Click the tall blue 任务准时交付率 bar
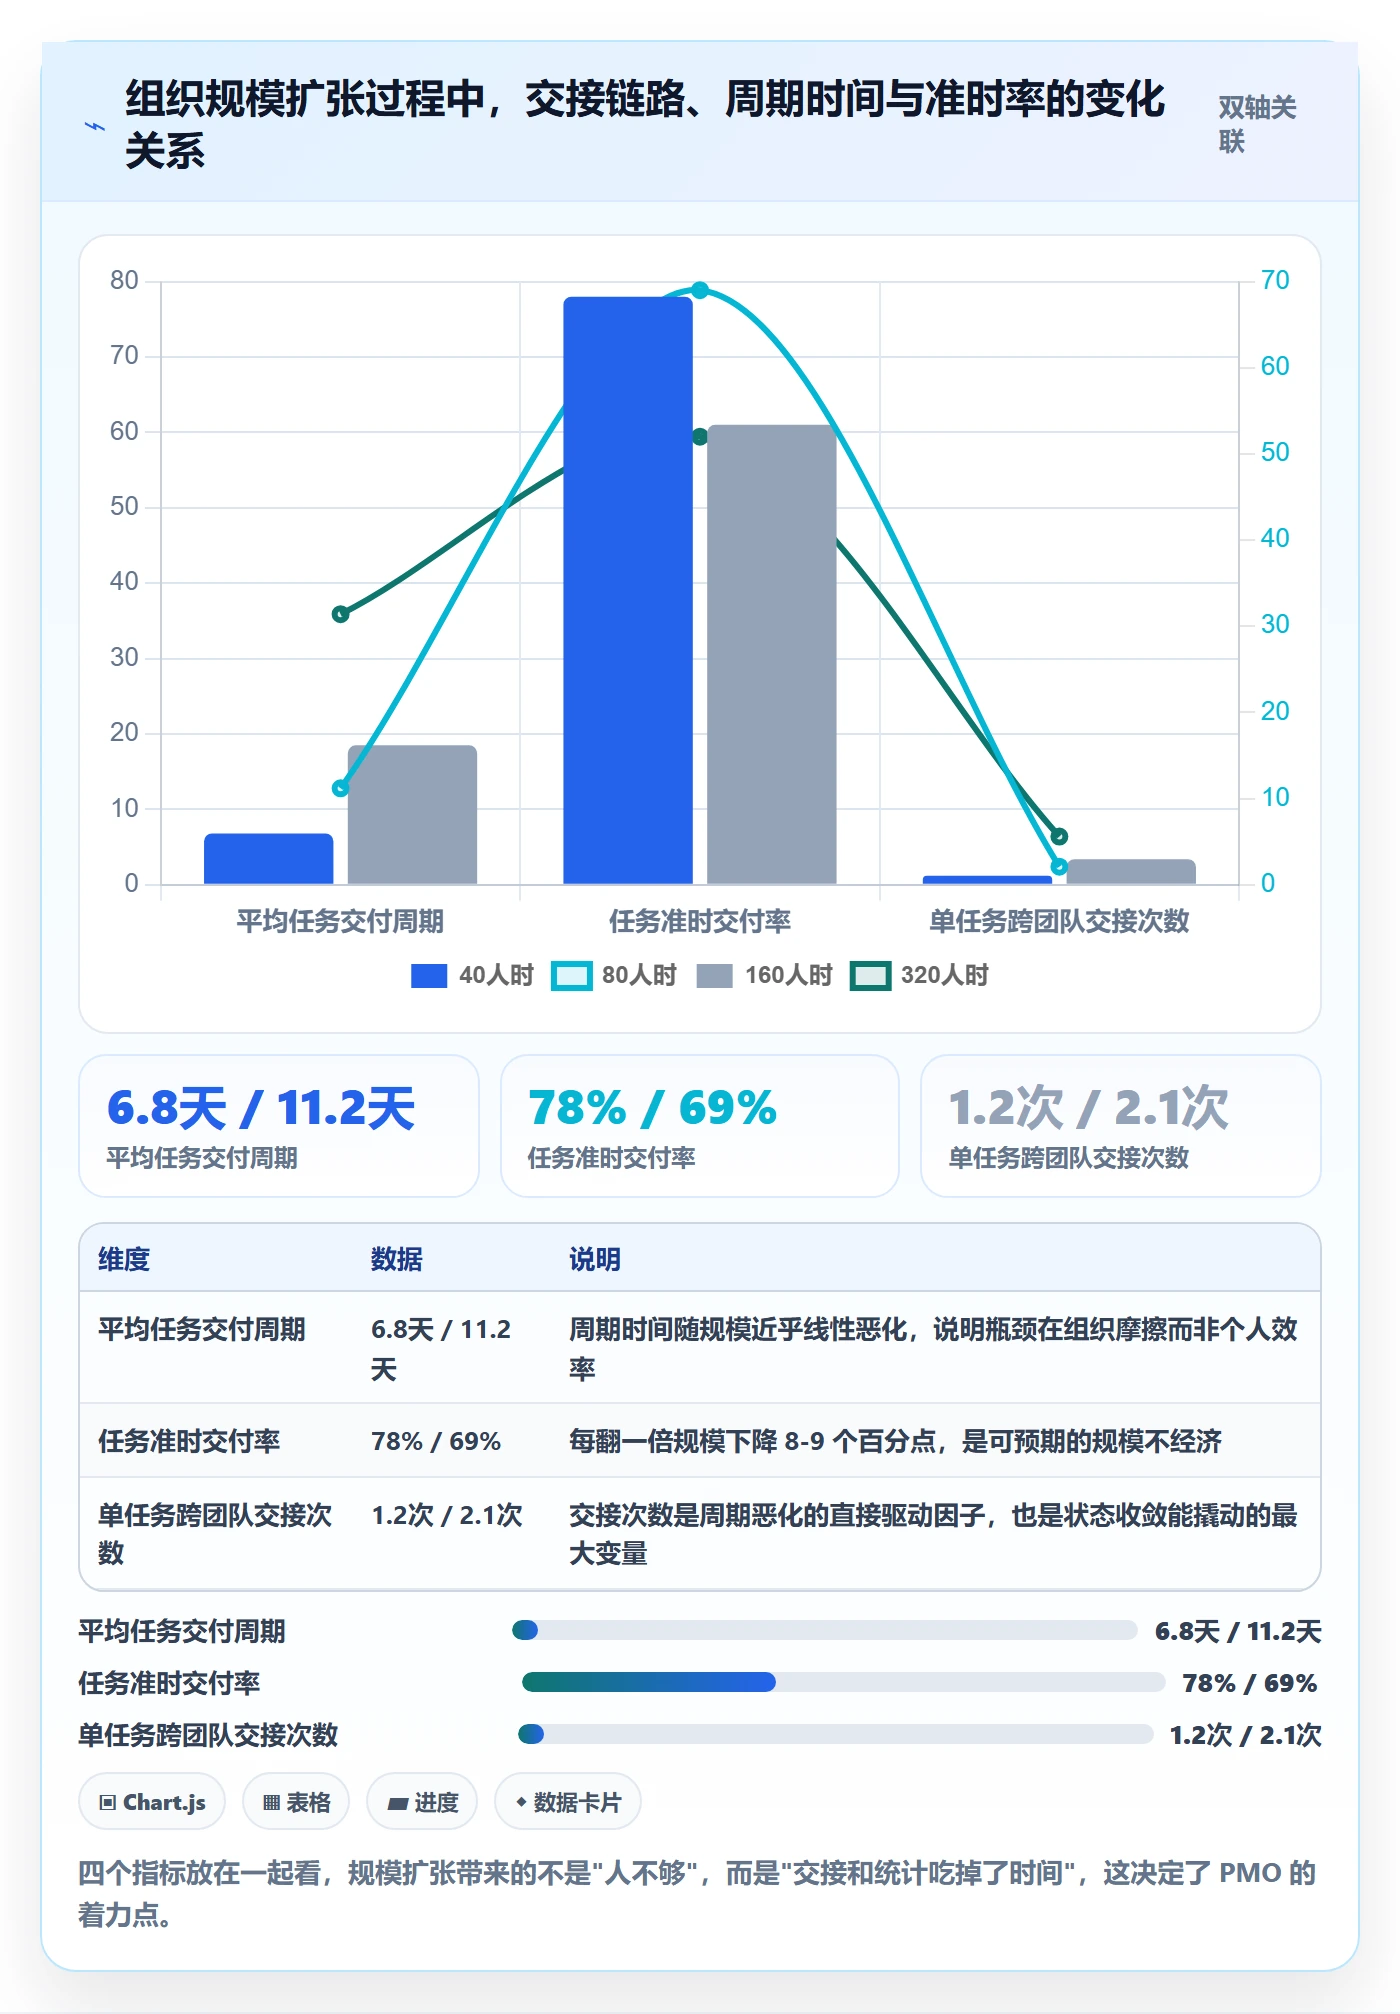 [628, 590]
